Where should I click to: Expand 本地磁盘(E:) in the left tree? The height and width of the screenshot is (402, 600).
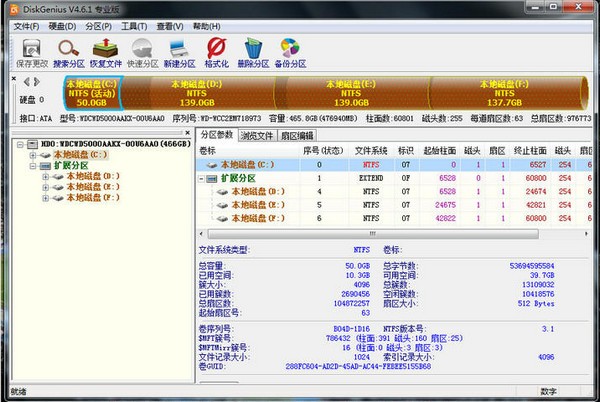click(46, 187)
